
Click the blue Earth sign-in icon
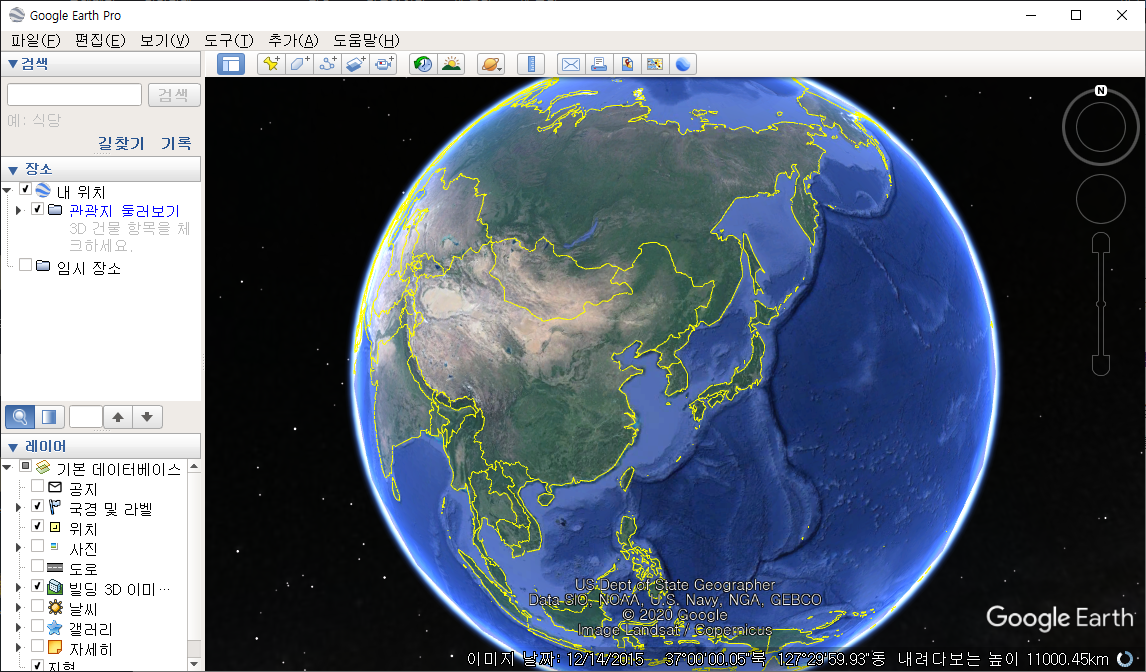[x=683, y=64]
